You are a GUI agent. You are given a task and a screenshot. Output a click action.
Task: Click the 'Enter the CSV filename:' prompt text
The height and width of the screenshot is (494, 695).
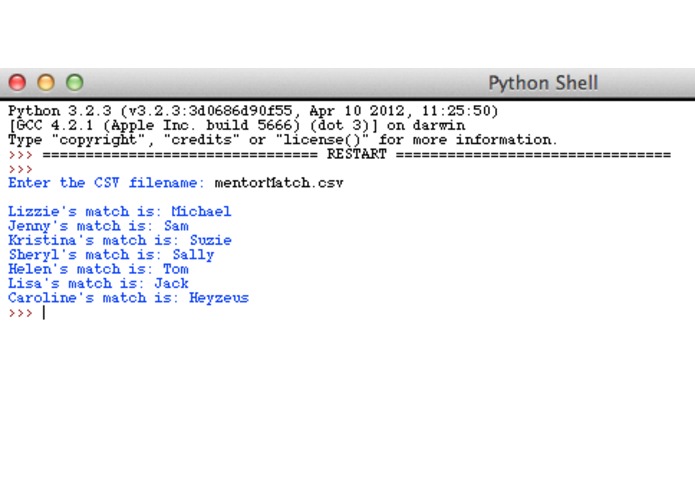point(106,183)
